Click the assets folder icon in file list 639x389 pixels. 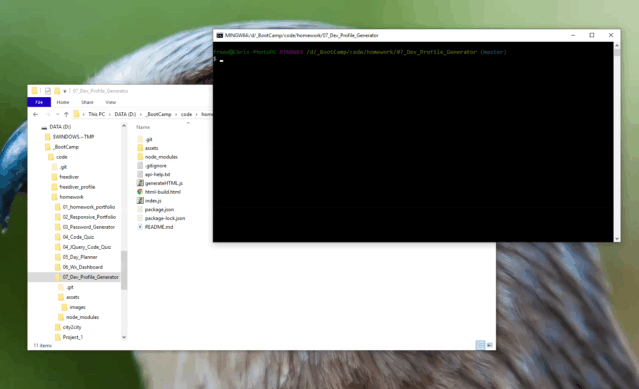pyautogui.click(x=140, y=148)
